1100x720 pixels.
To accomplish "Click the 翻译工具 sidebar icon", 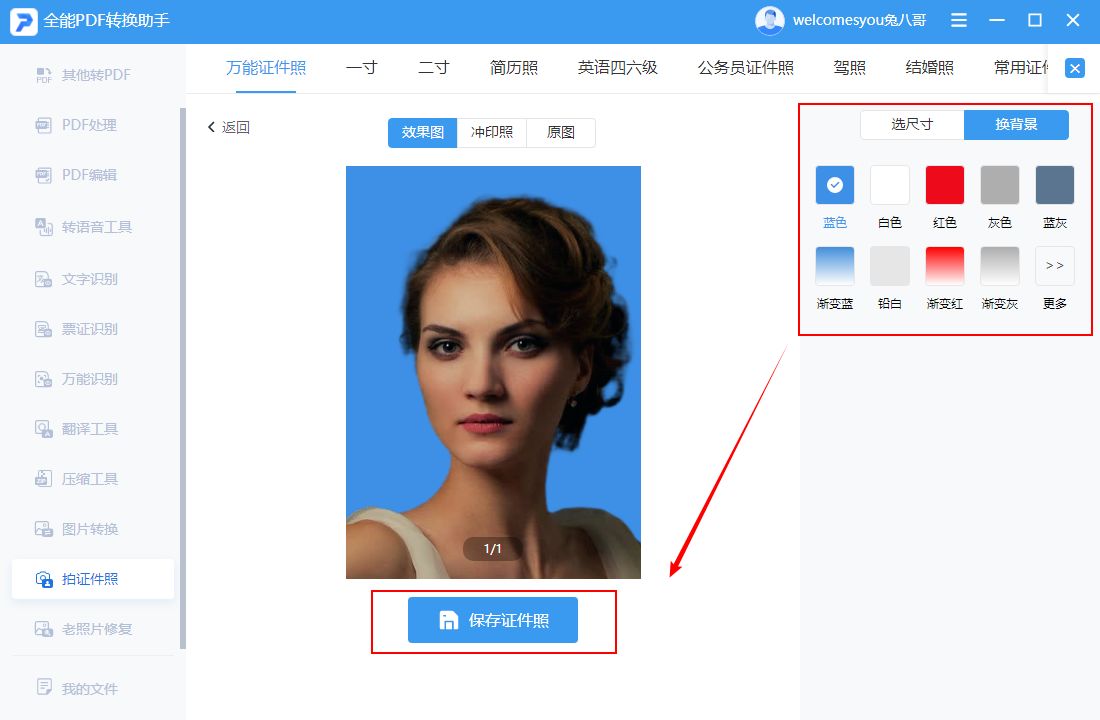I will pos(43,429).
